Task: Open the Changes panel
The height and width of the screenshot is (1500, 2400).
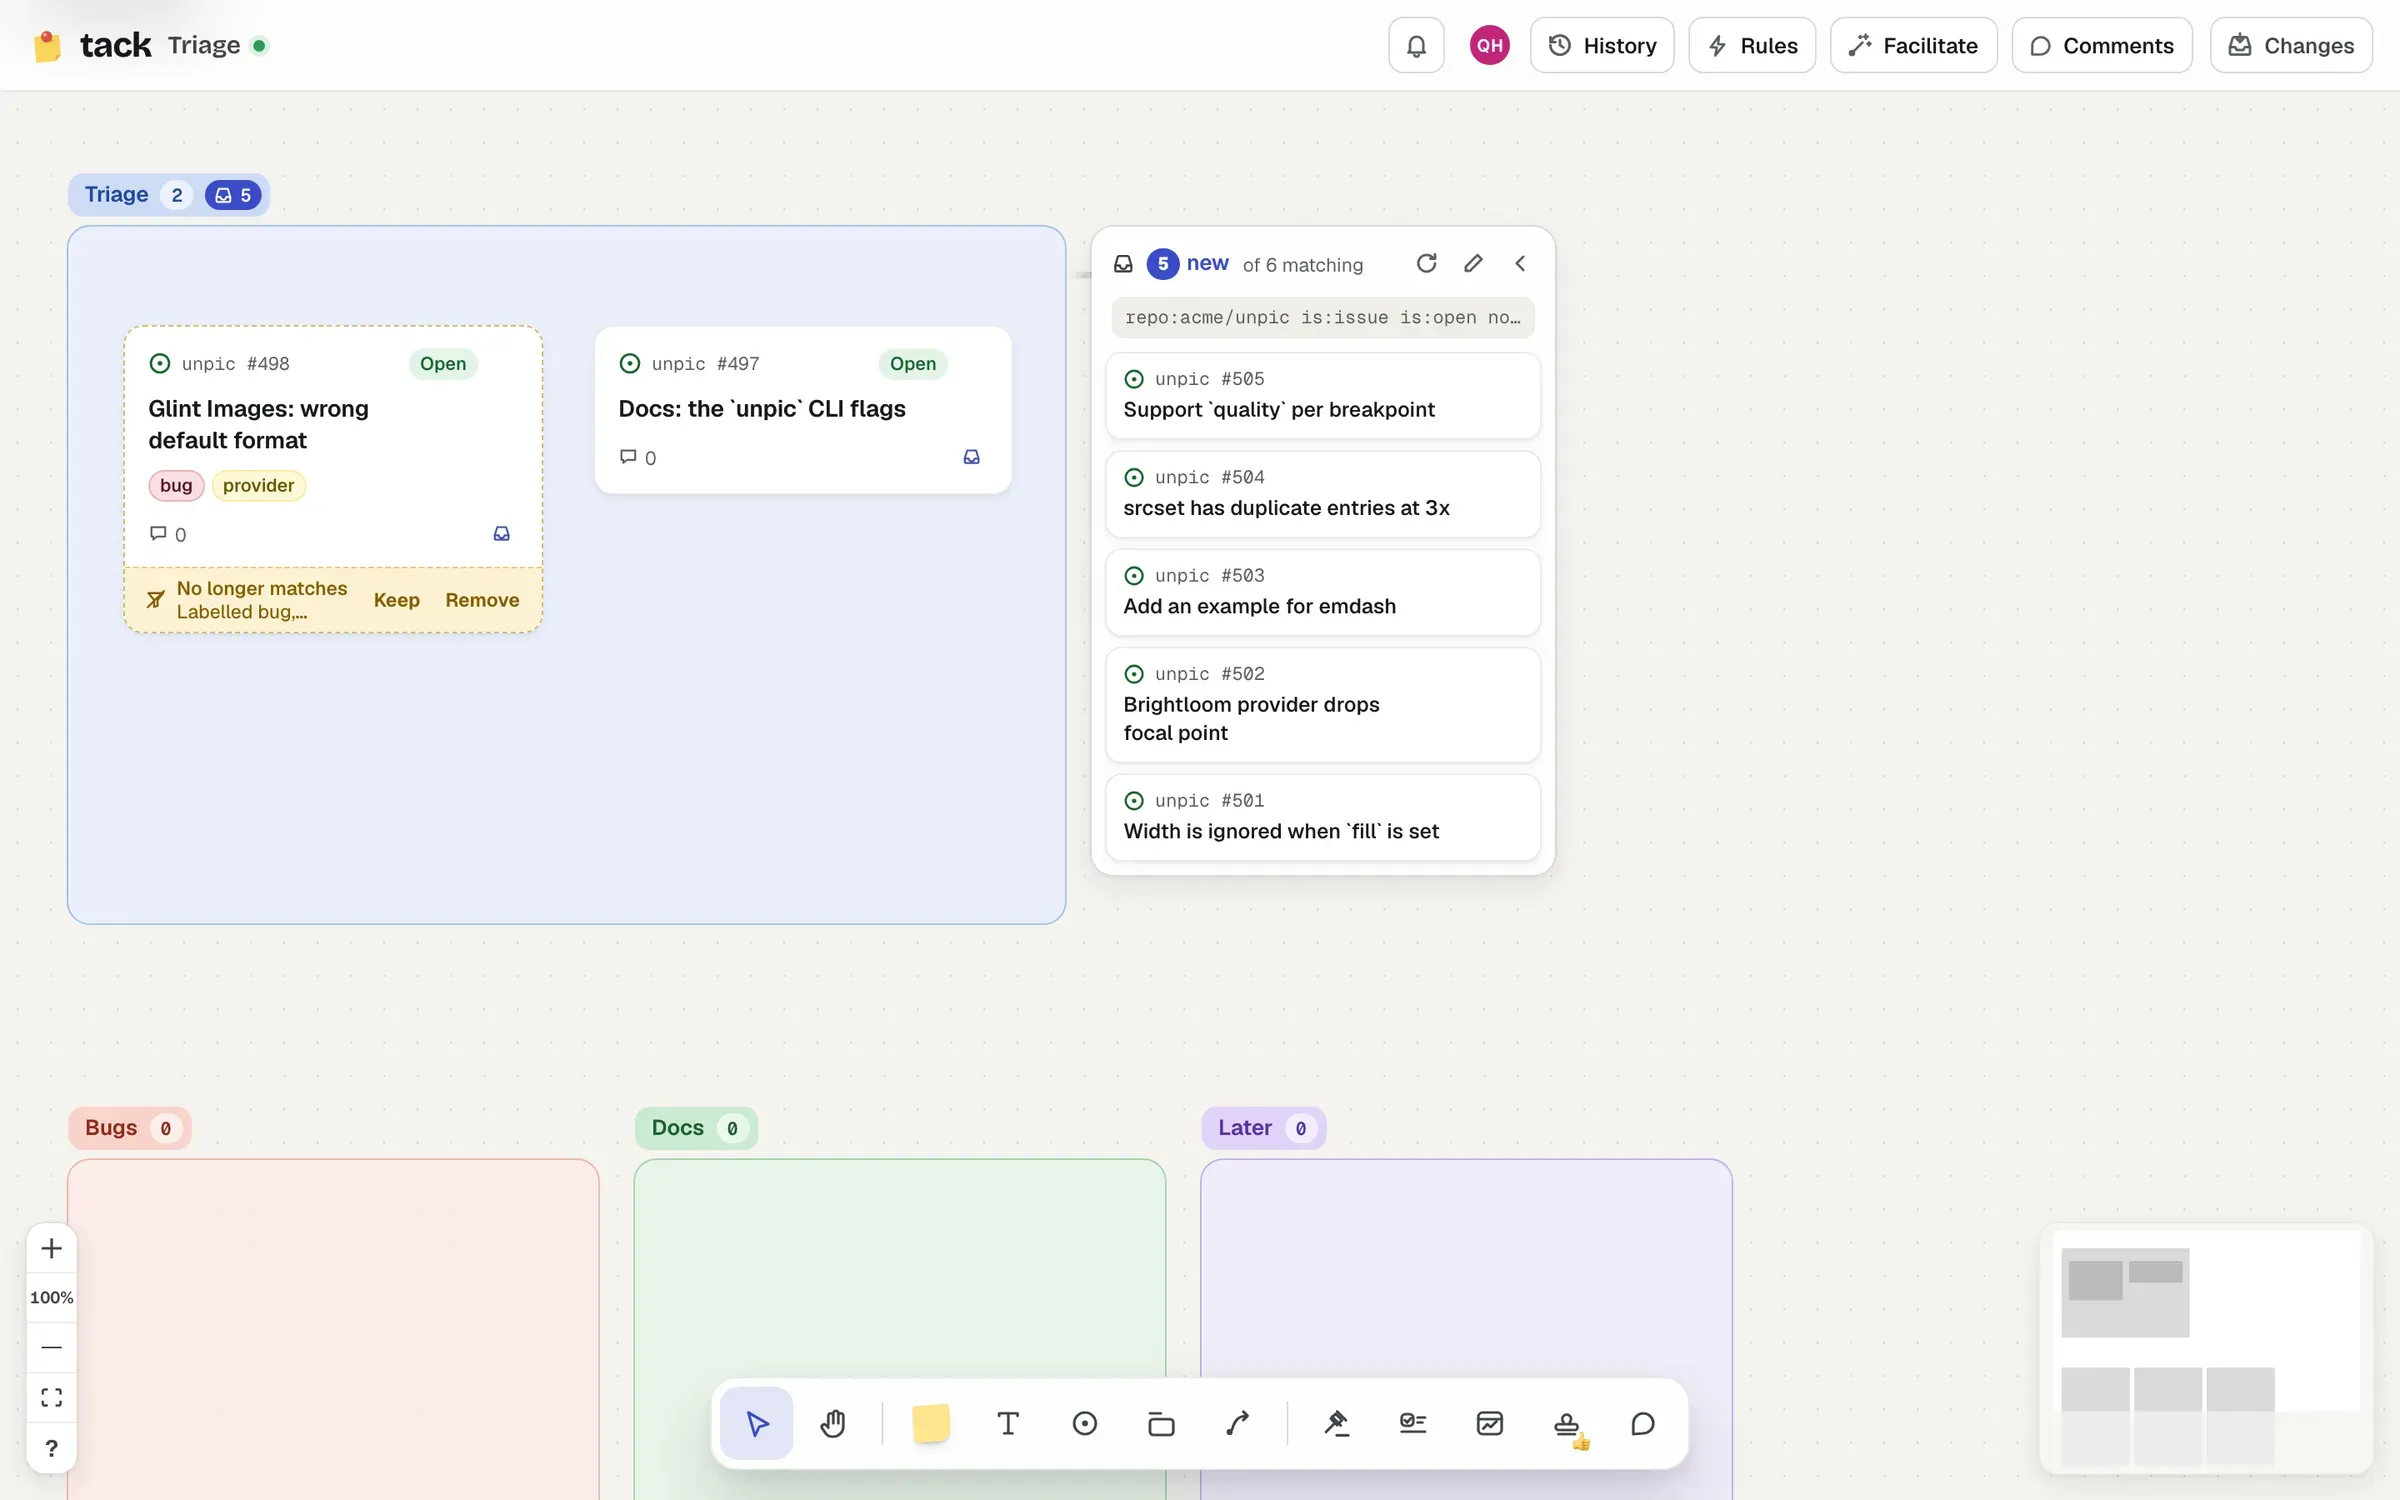Action: (2291, 45)
